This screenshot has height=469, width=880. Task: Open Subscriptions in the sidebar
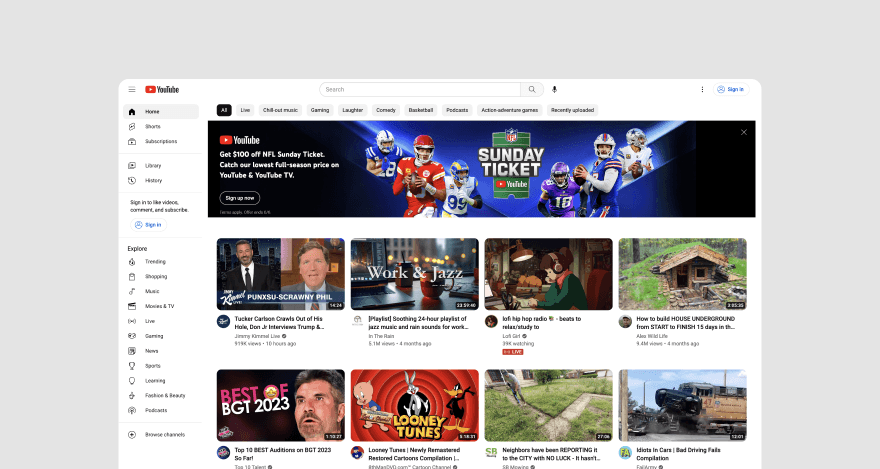(x=161, y=141)
